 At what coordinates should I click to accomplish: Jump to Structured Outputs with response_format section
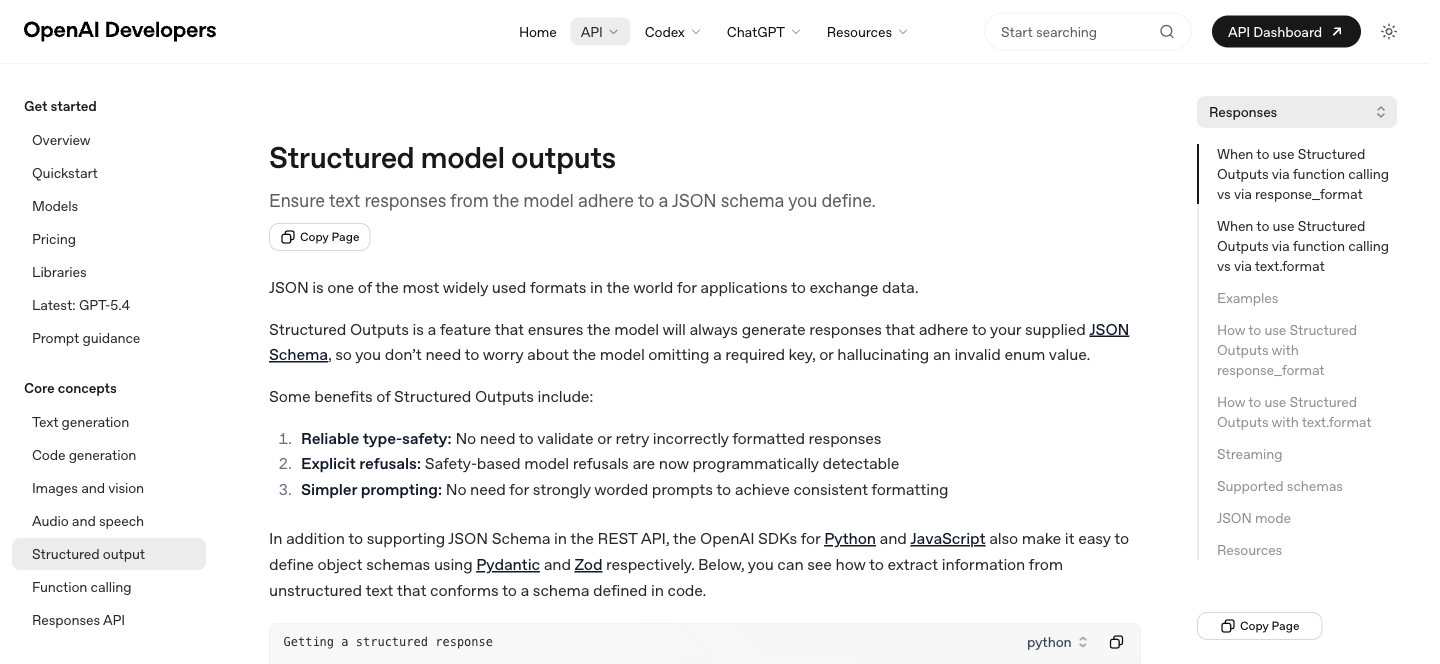click(1287, 350)
